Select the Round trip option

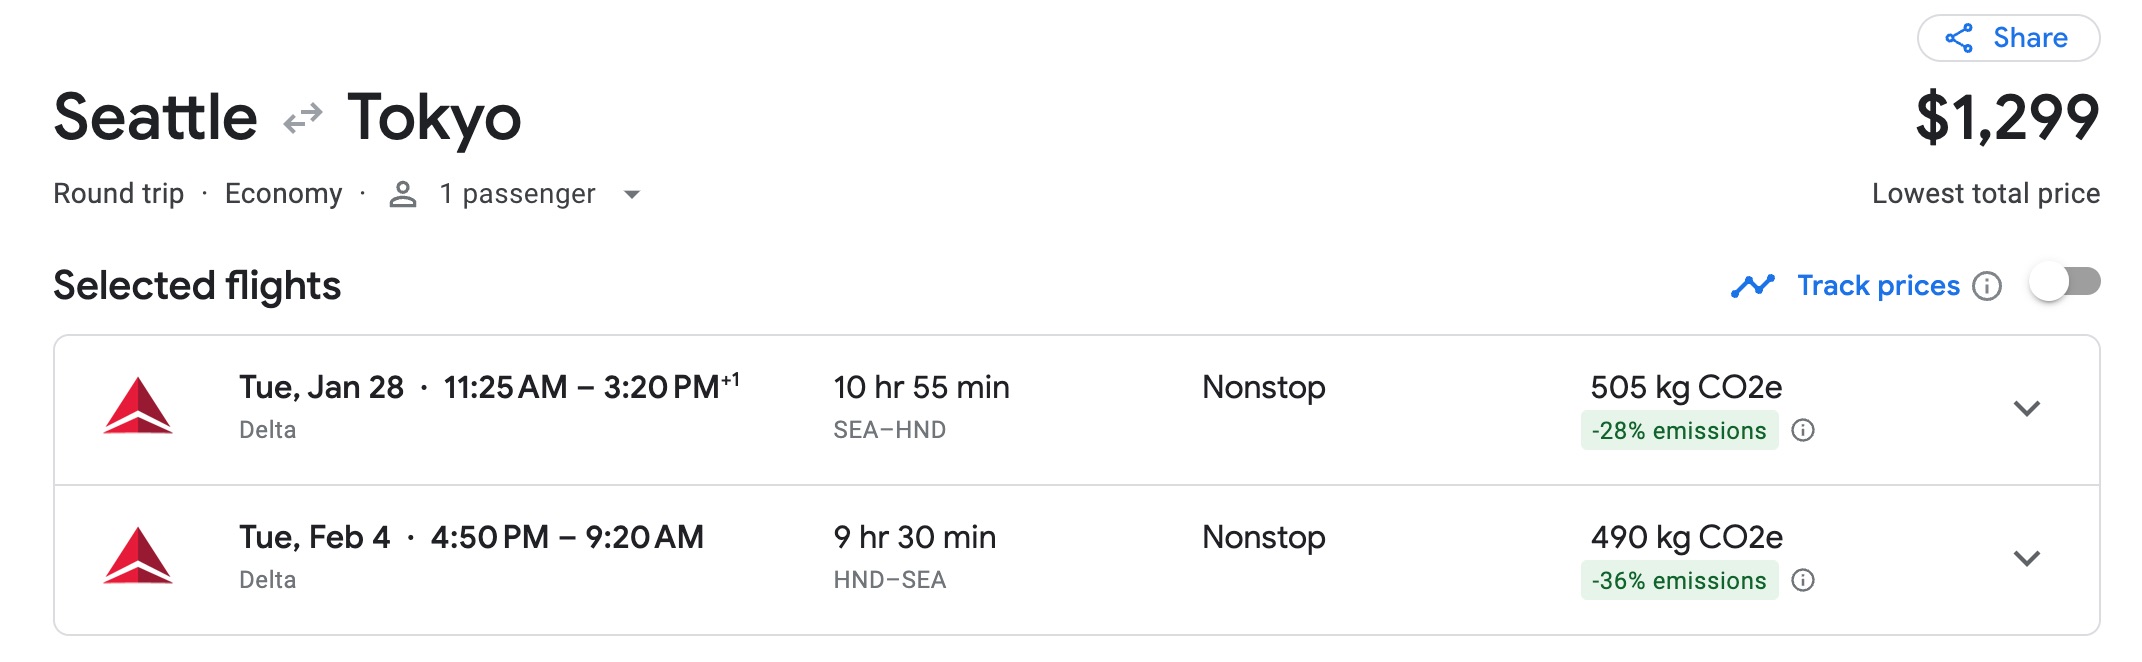coord(120,193)
